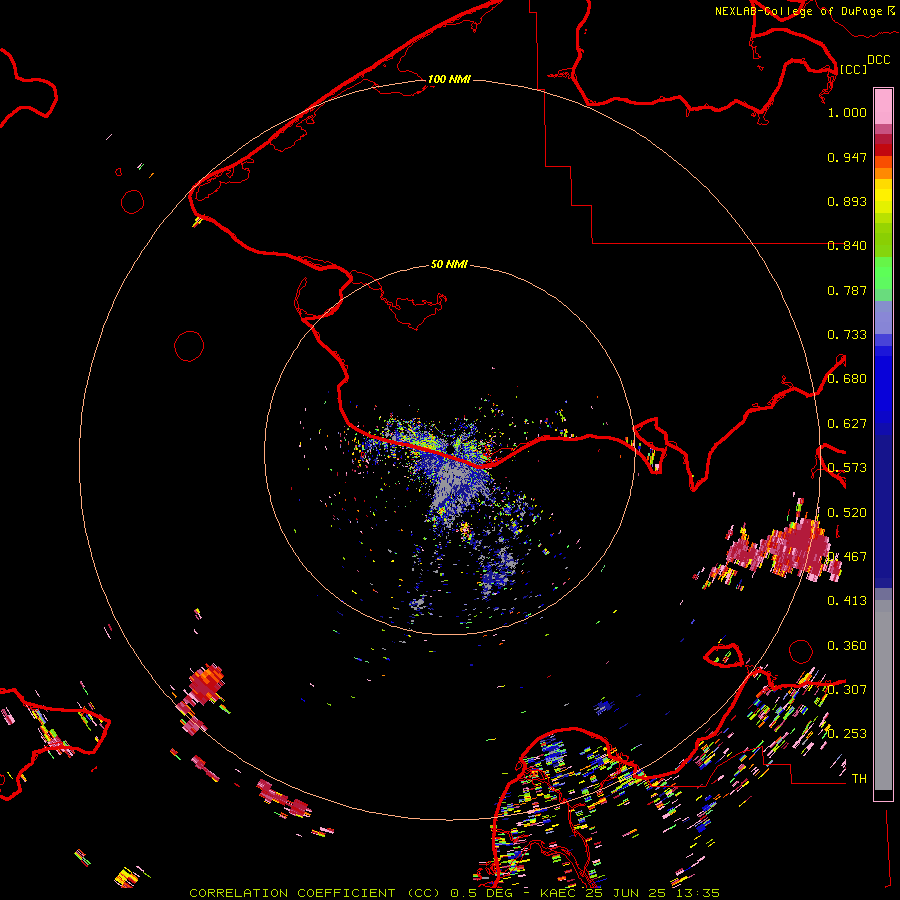
Task: Select the 0.627 color scale value
Action: click(x=847, y=424)
